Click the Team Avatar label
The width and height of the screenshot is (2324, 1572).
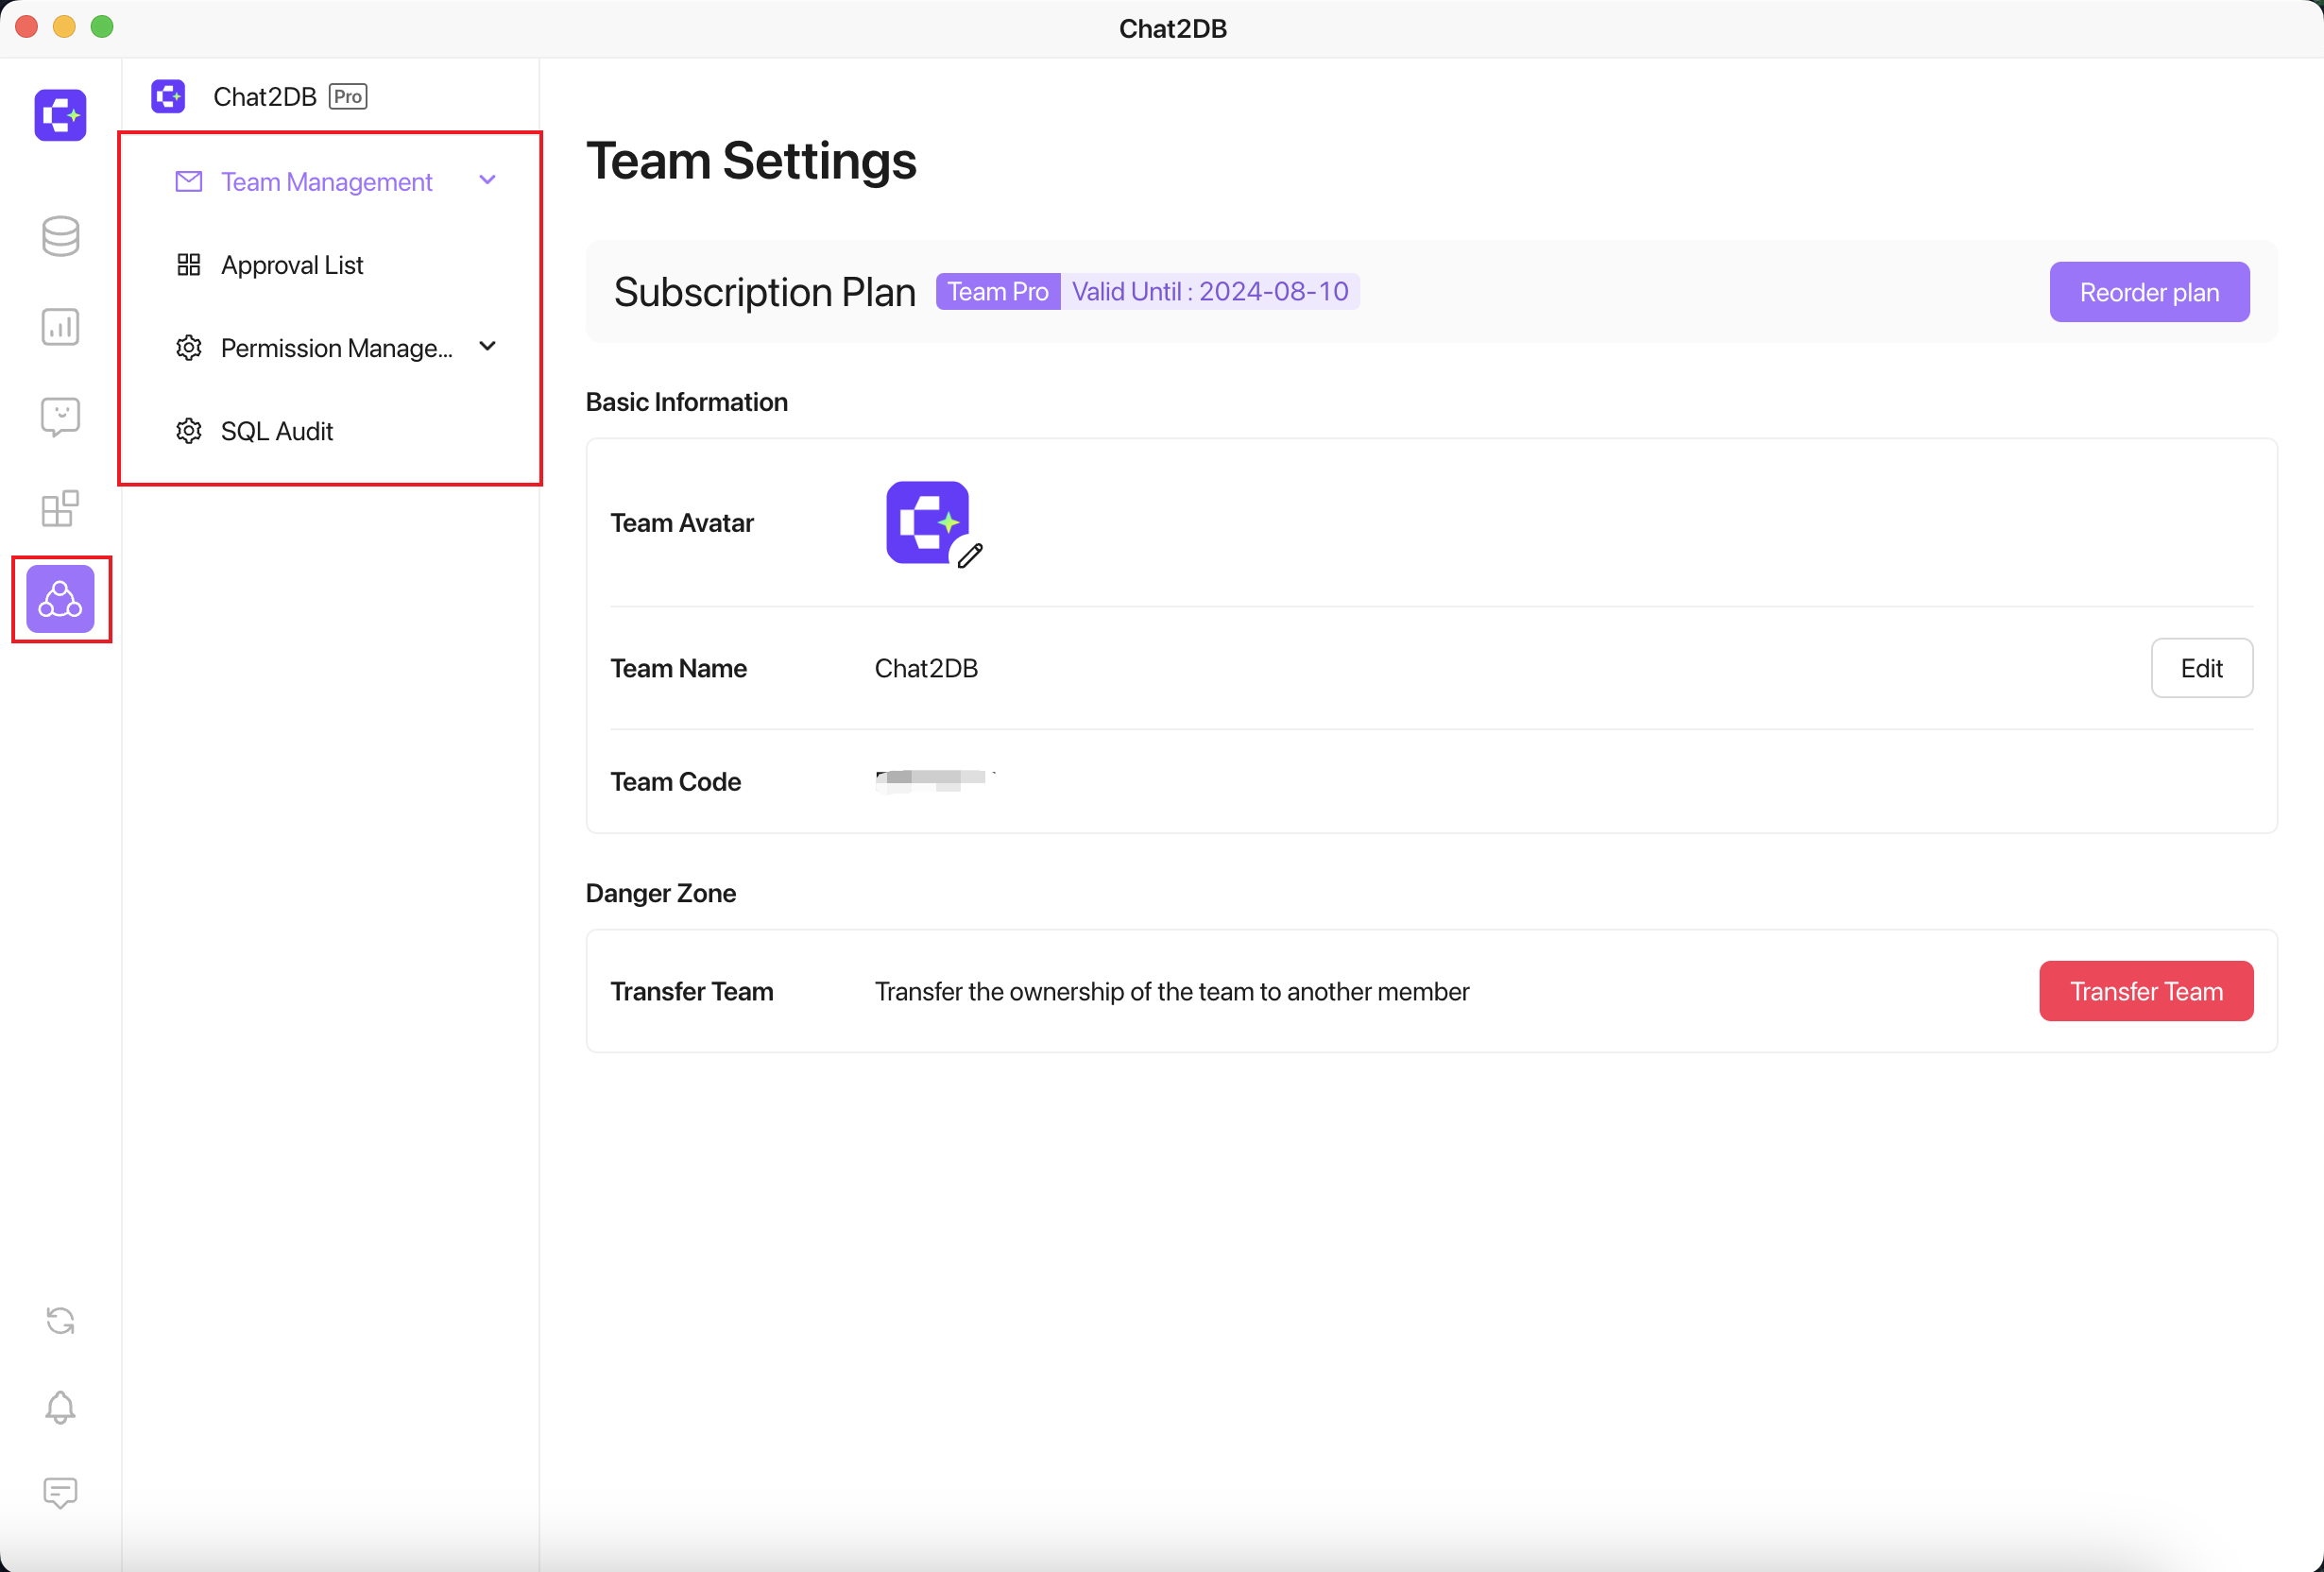coord(682,523)
